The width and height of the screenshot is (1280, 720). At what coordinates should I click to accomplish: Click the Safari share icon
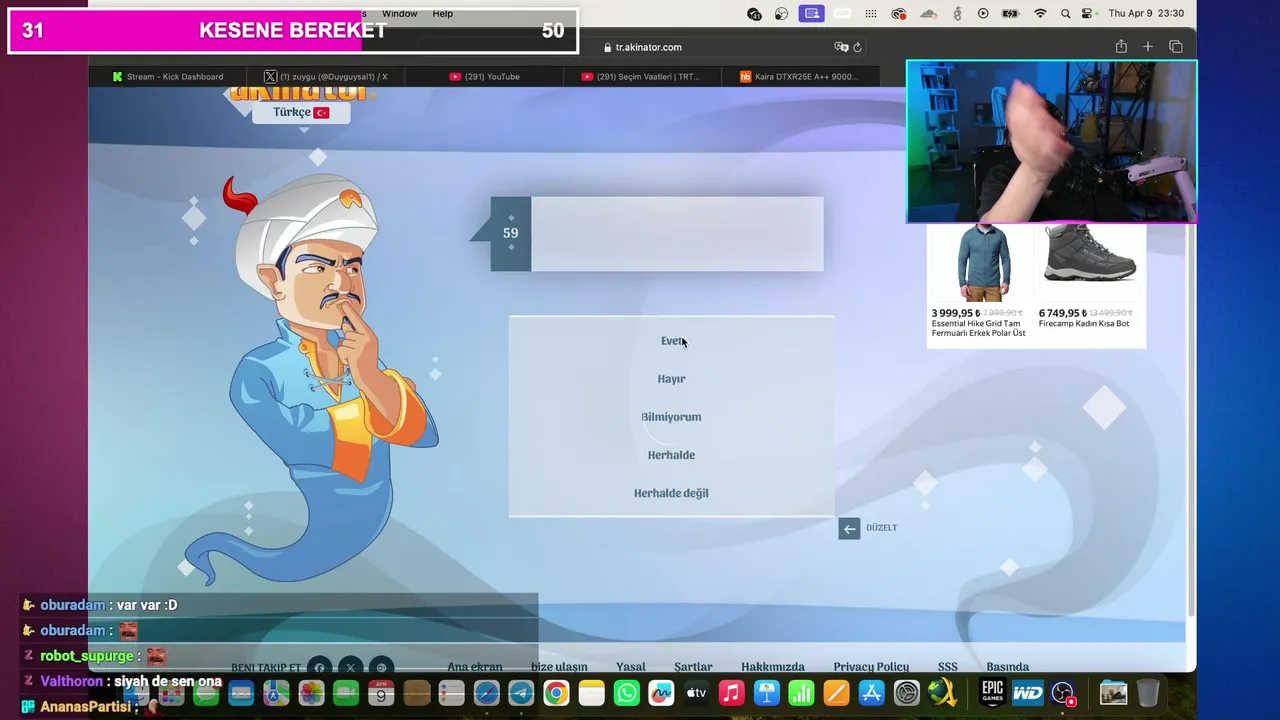pos(1121,47)
